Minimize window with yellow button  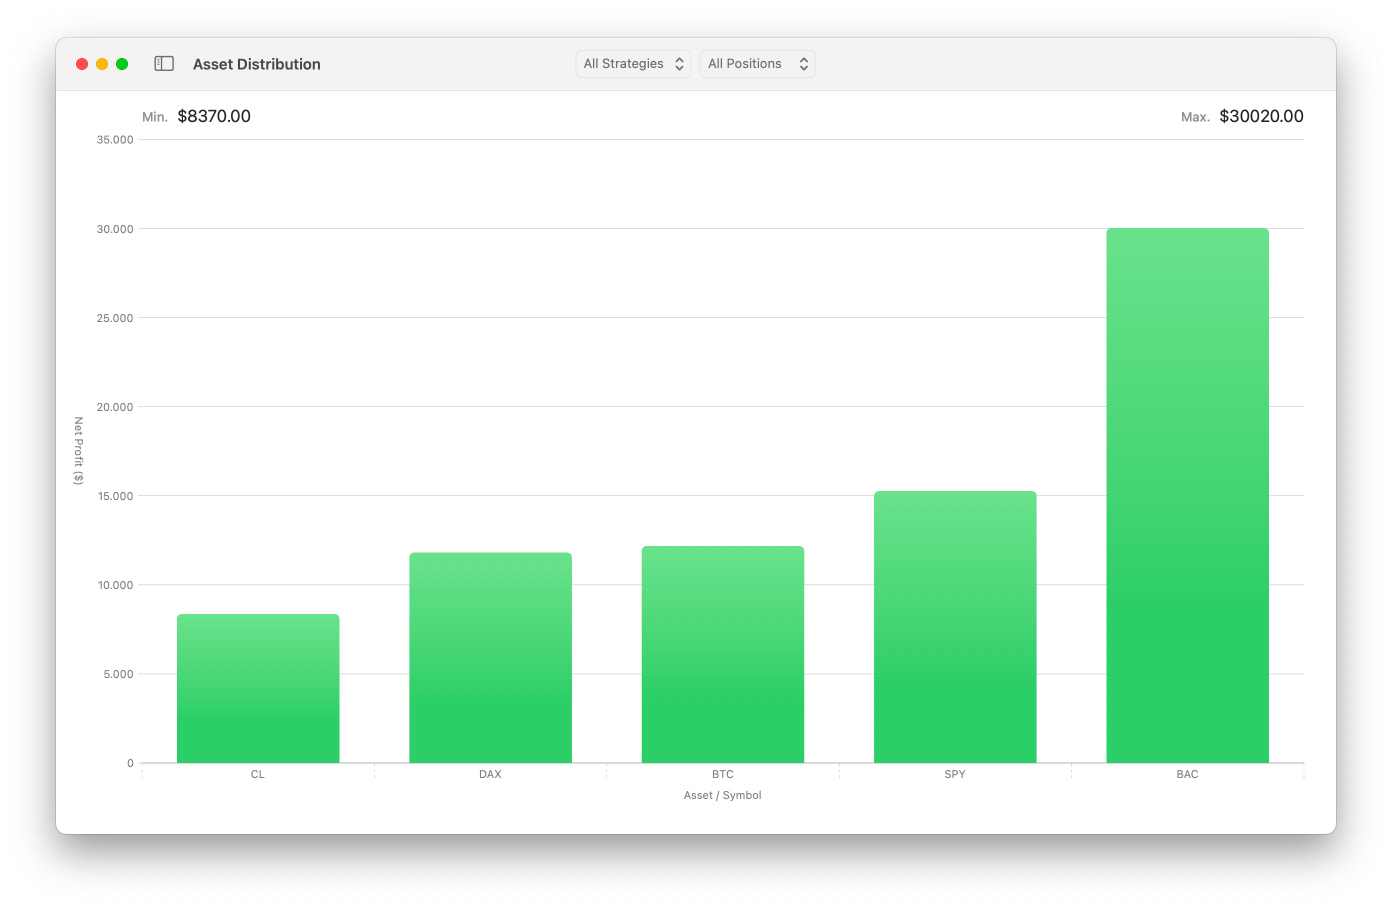point(102,64)
